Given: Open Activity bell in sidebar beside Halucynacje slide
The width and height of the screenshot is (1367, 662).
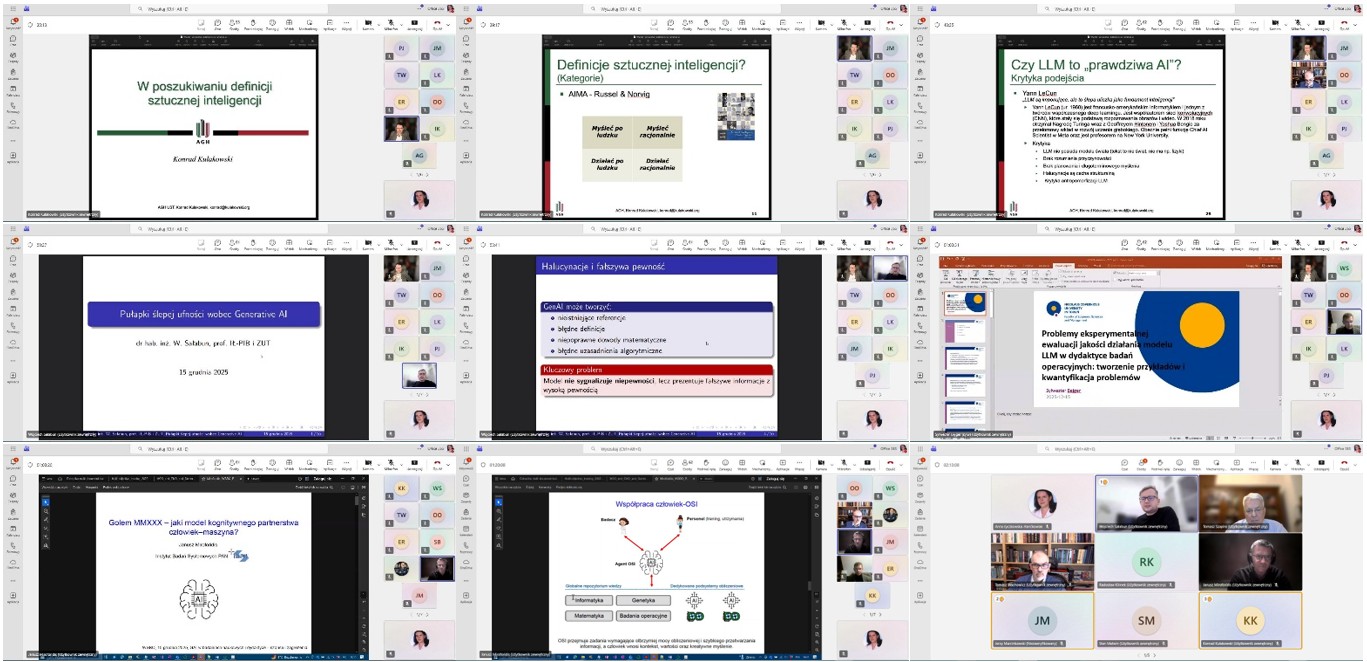Looking at the screenshot, I should (x=467, y=247).
